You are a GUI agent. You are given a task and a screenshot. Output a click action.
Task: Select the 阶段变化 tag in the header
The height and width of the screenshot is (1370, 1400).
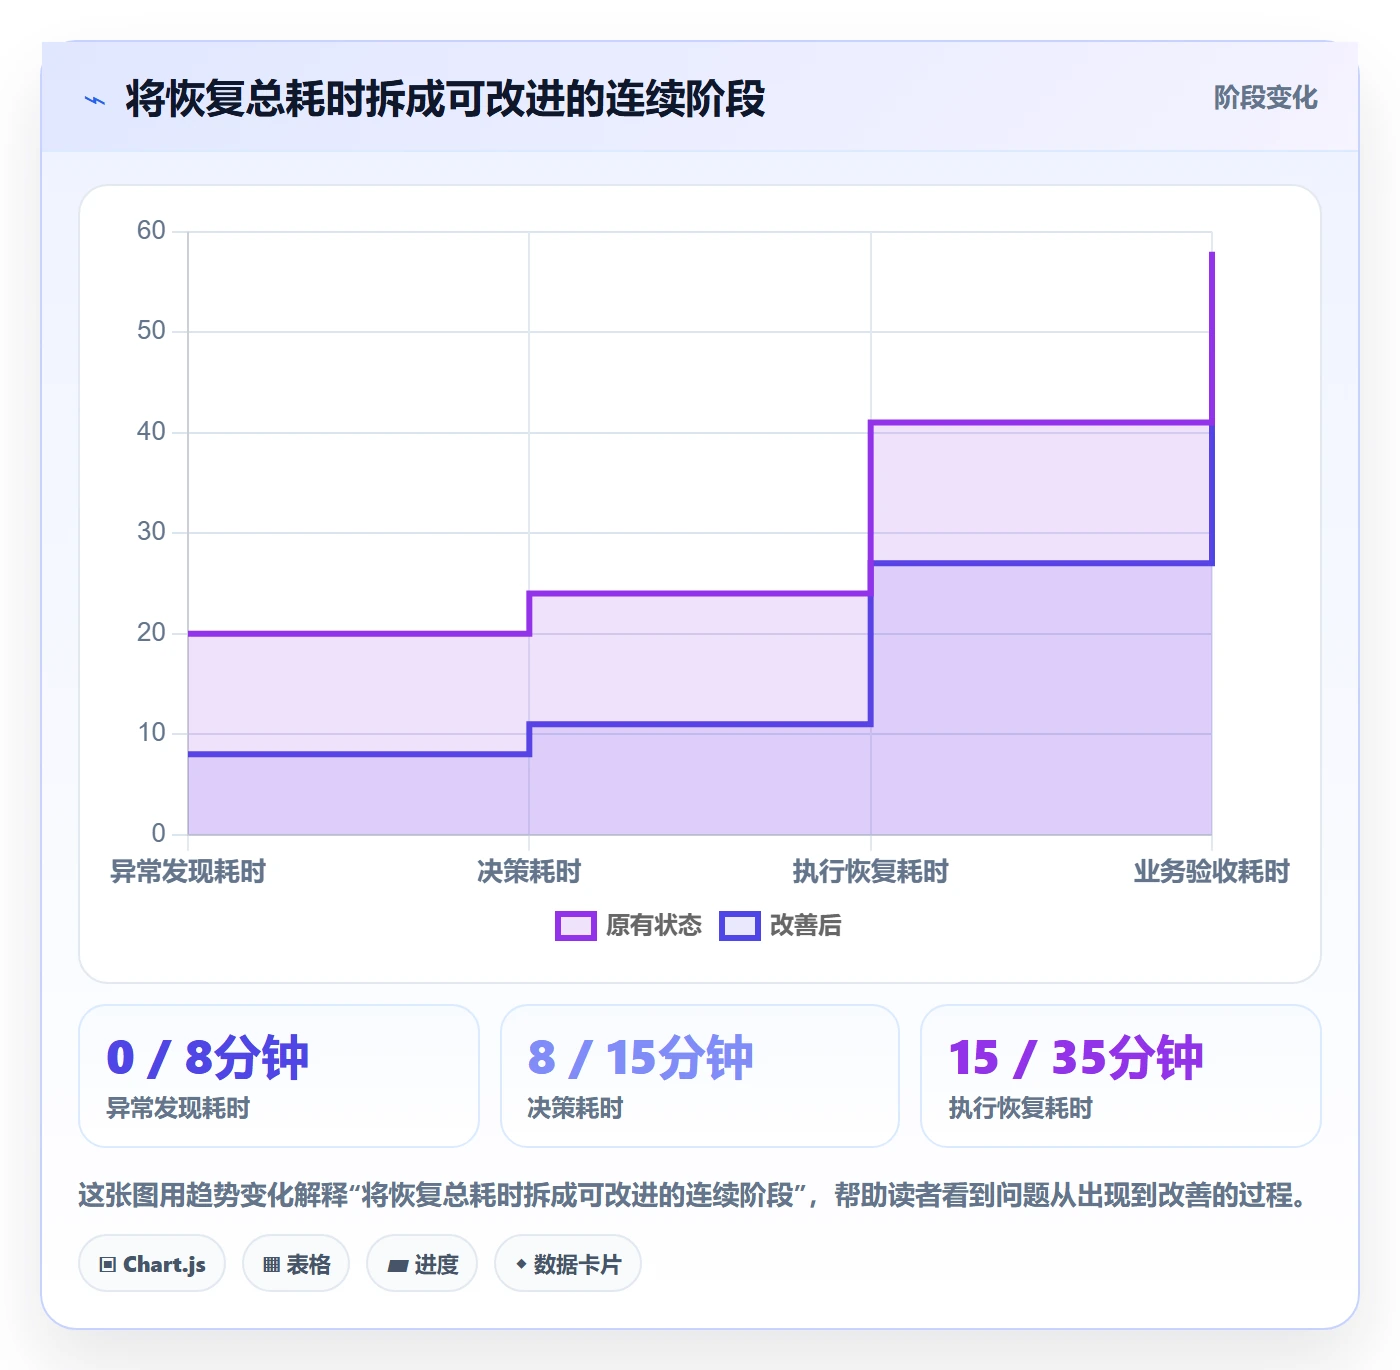click(x=1265, y=98)
